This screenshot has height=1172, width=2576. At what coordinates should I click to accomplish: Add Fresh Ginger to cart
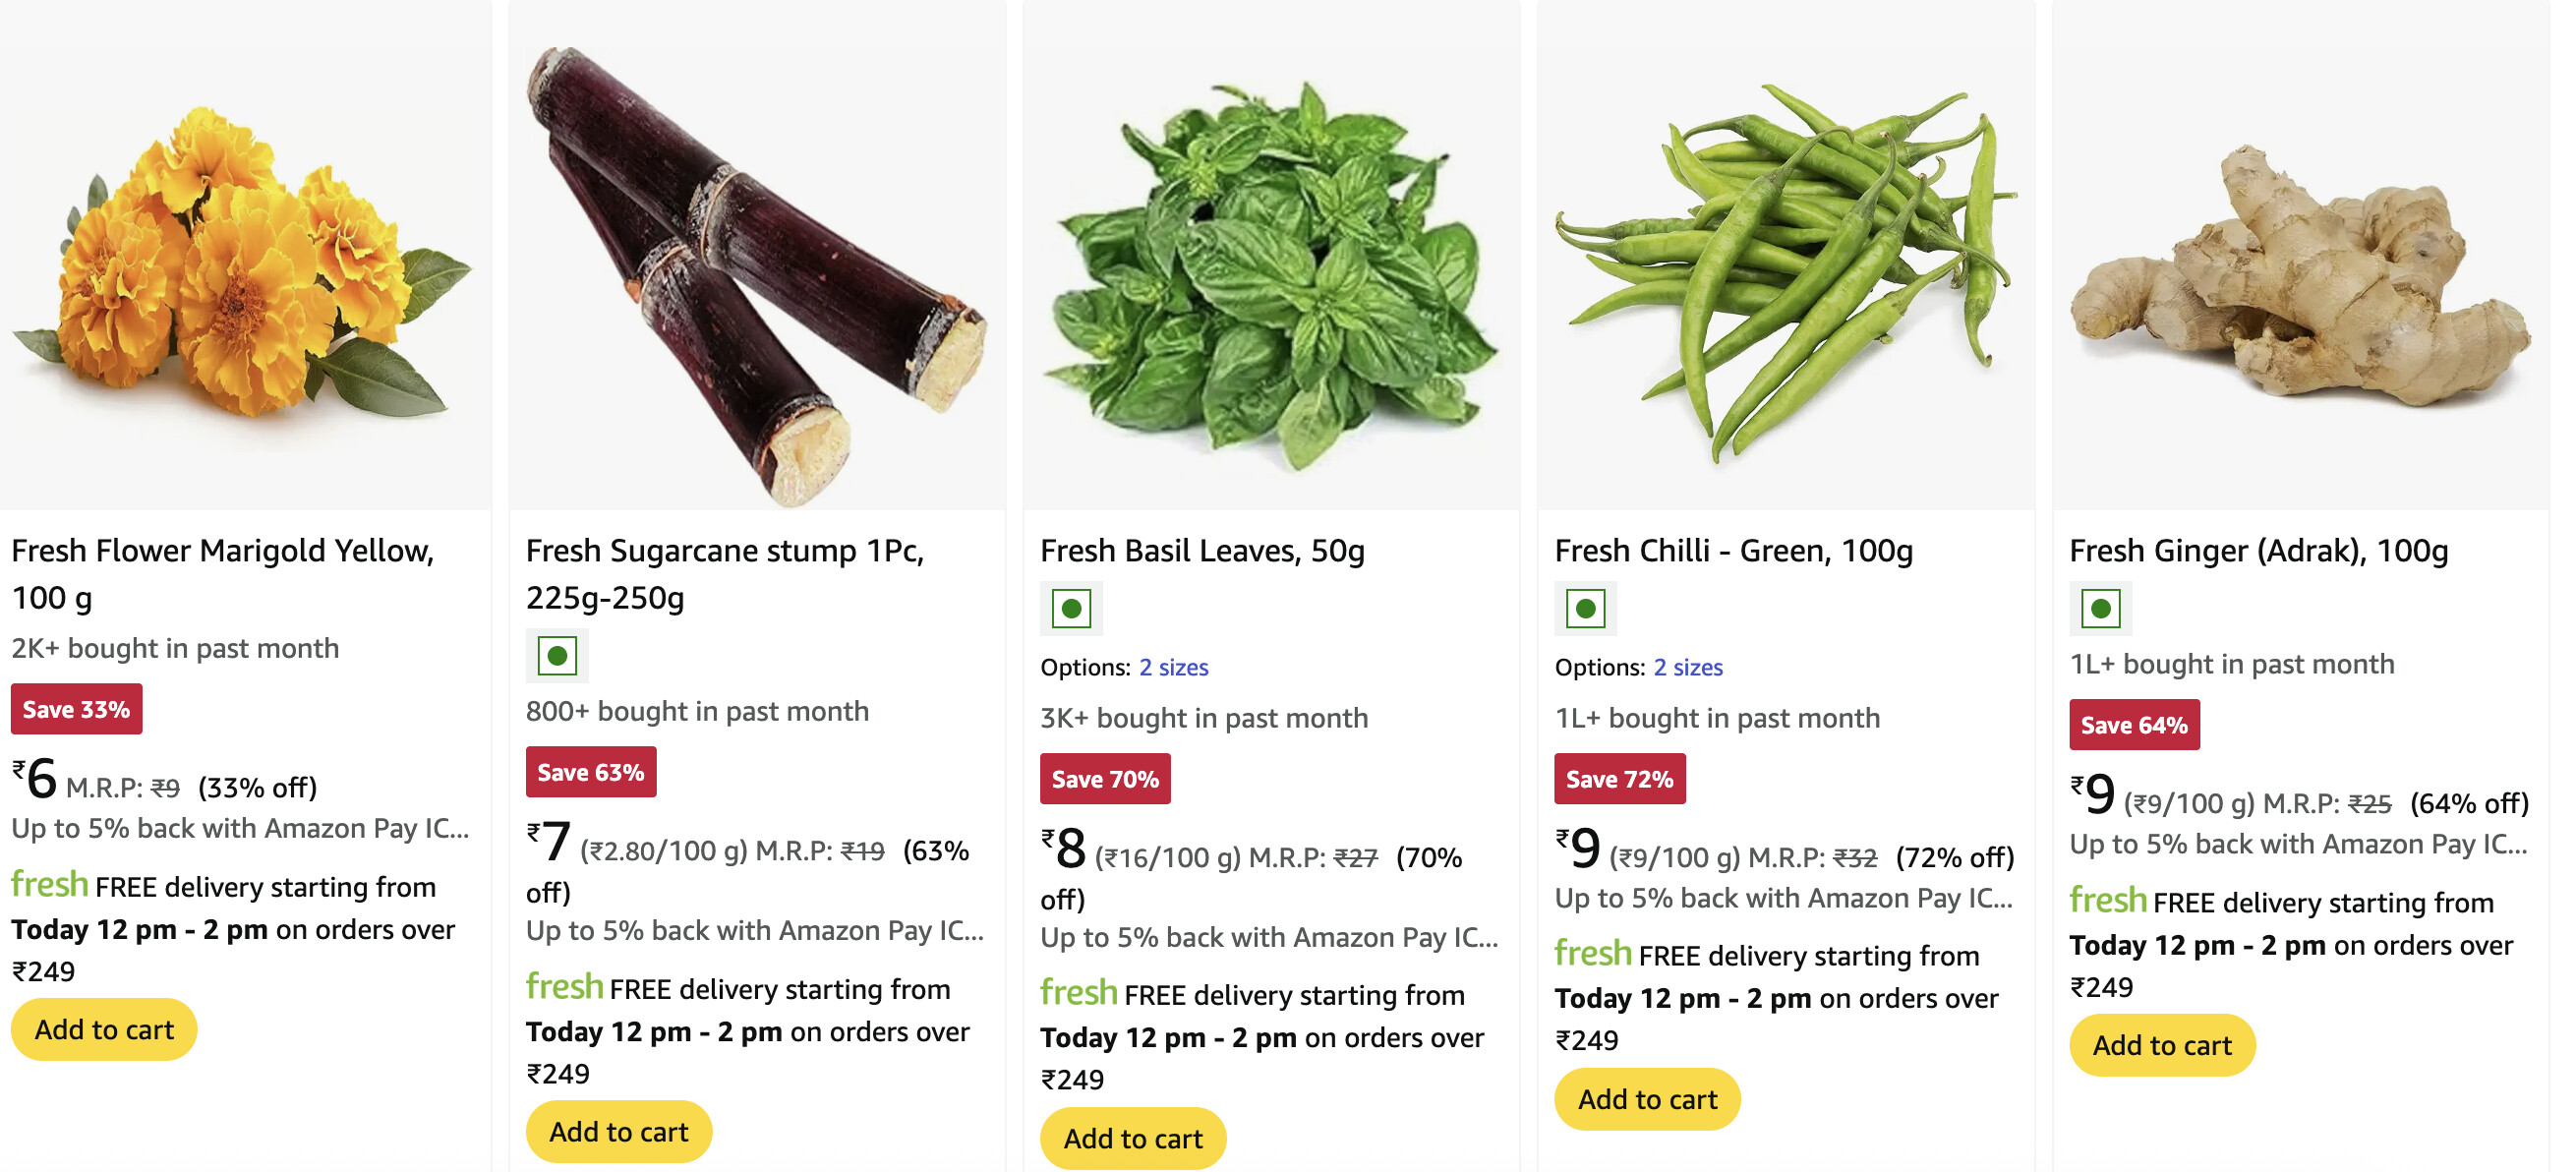click(2162, 1045)
